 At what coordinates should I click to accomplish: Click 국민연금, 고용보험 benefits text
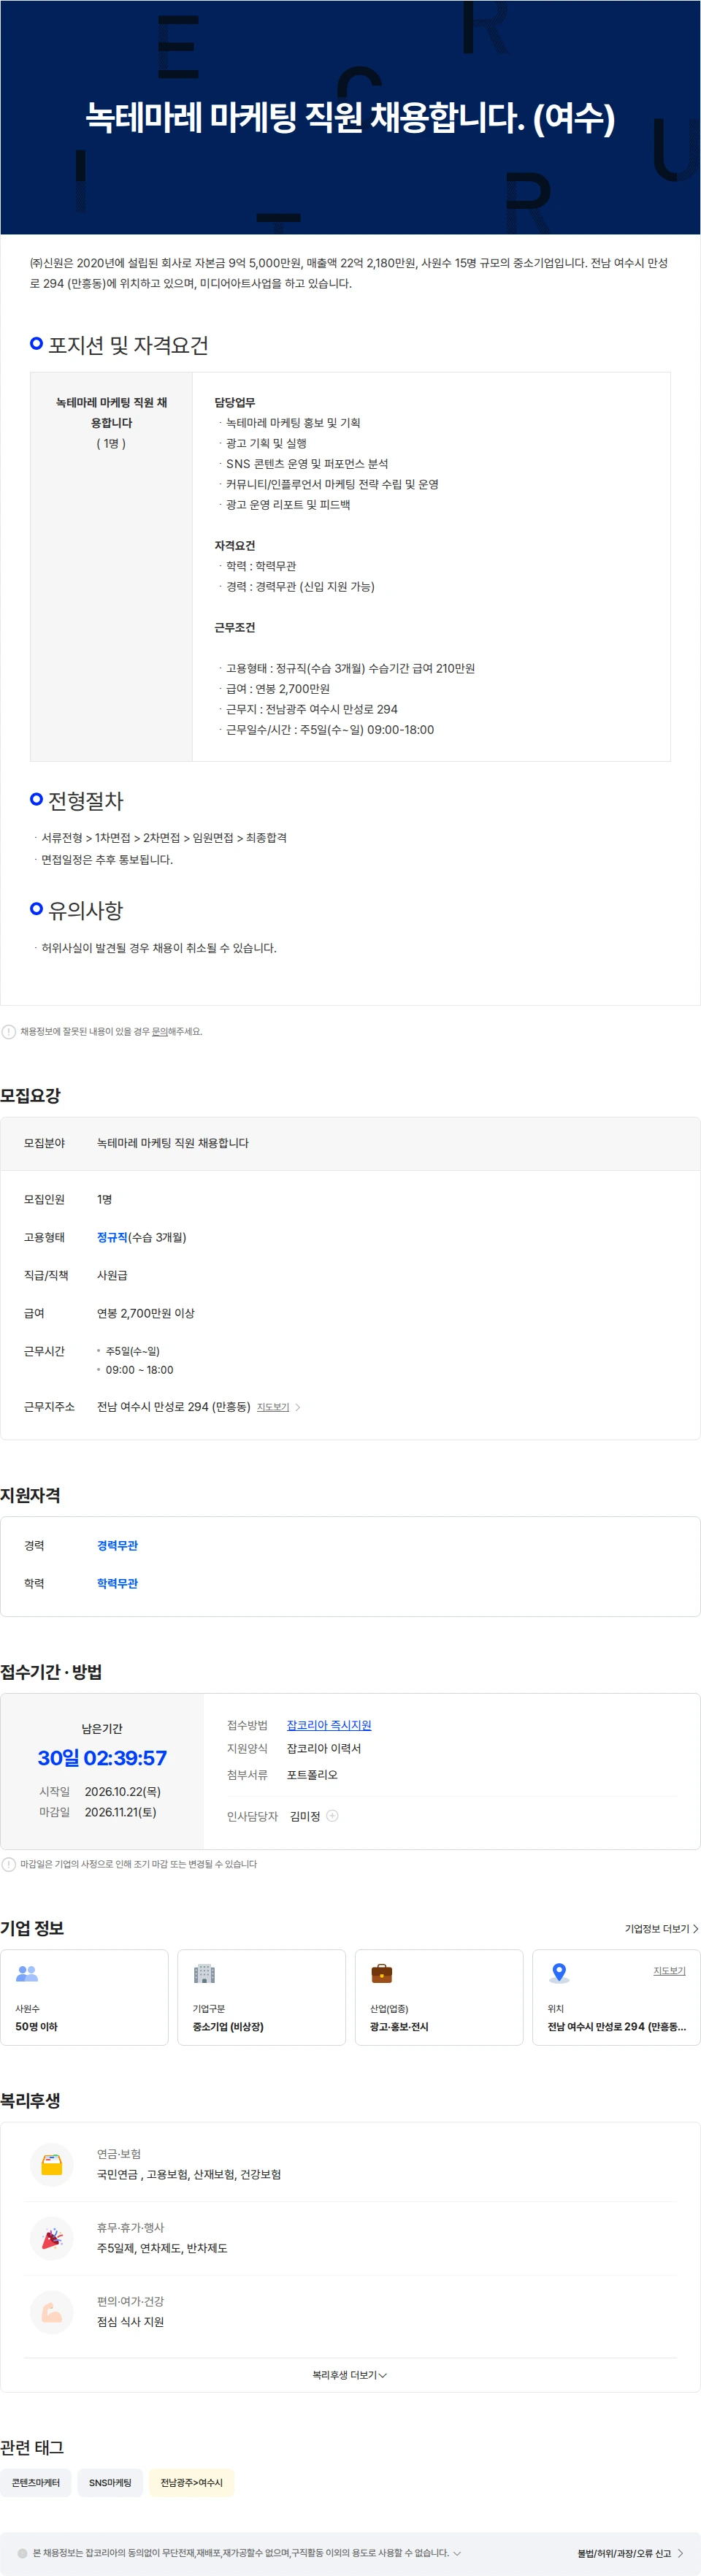[x=189, y=2174]
